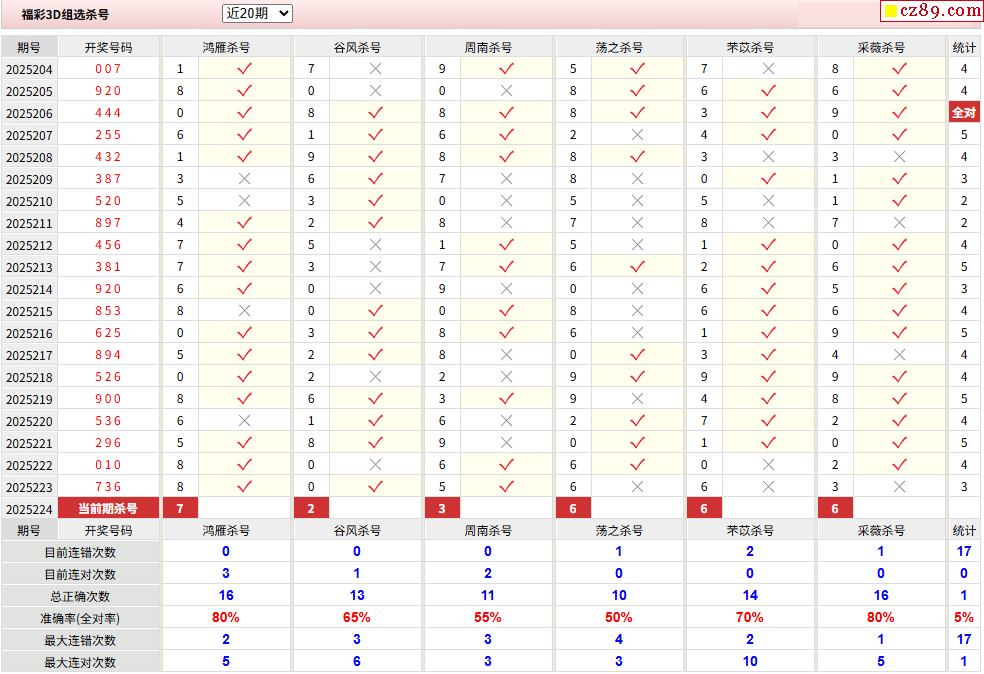Viewport: 984px width, 674px height.
Task: Click 谷风杀号 check mark in row 2025210
Action: (x=375, y=201)
